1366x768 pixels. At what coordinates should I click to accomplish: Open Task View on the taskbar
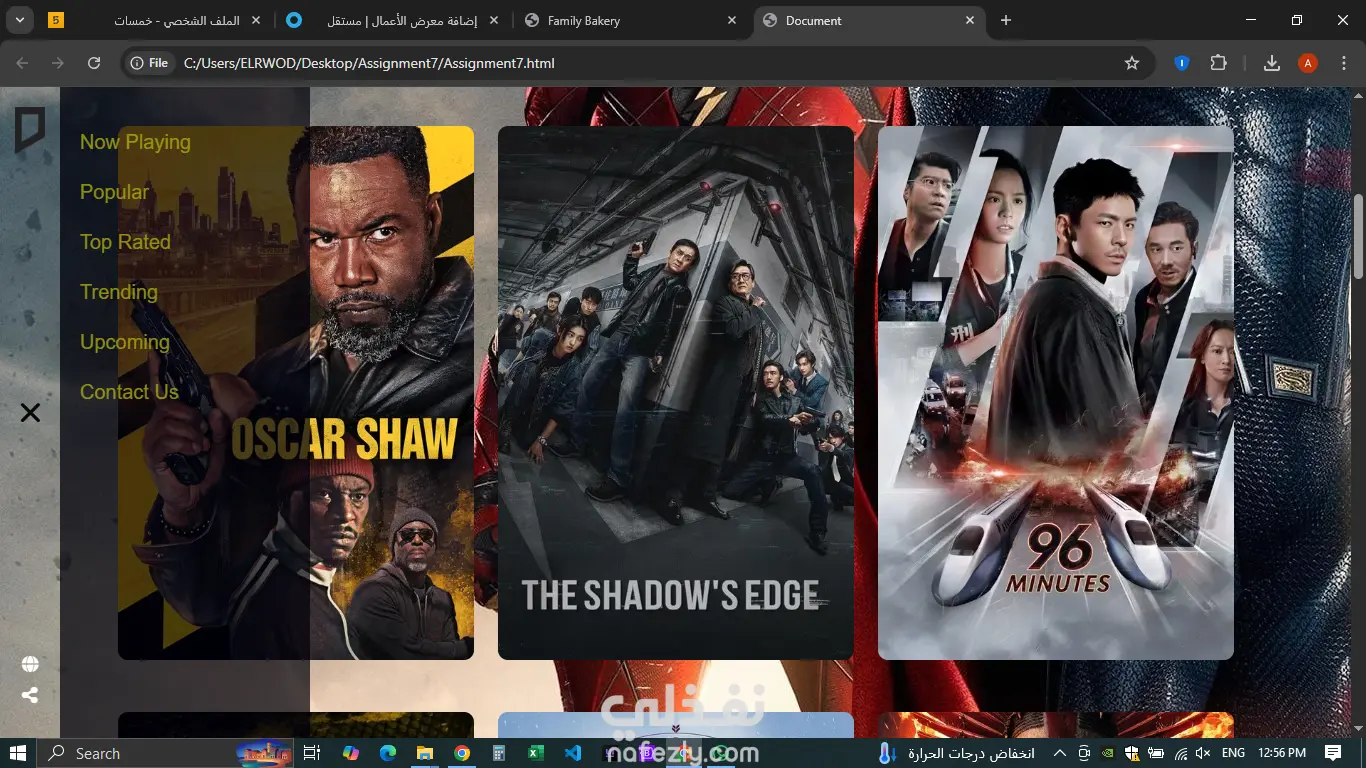tap(312, 753)
